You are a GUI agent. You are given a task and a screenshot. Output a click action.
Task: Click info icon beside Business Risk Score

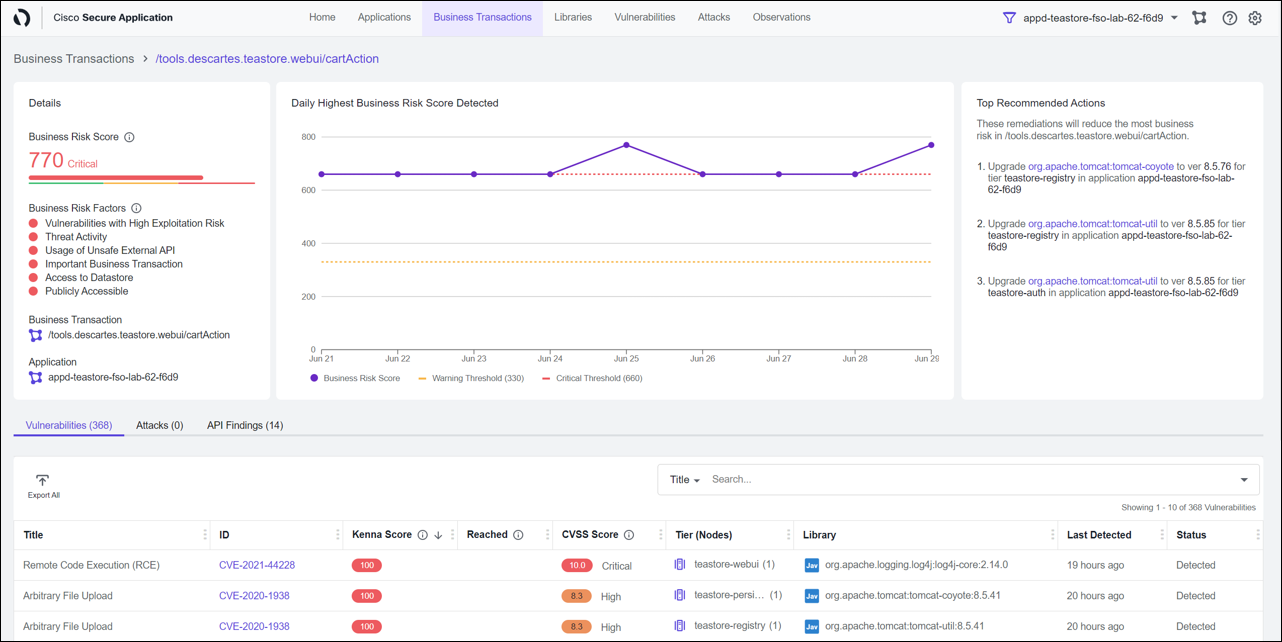pos(129,137)
